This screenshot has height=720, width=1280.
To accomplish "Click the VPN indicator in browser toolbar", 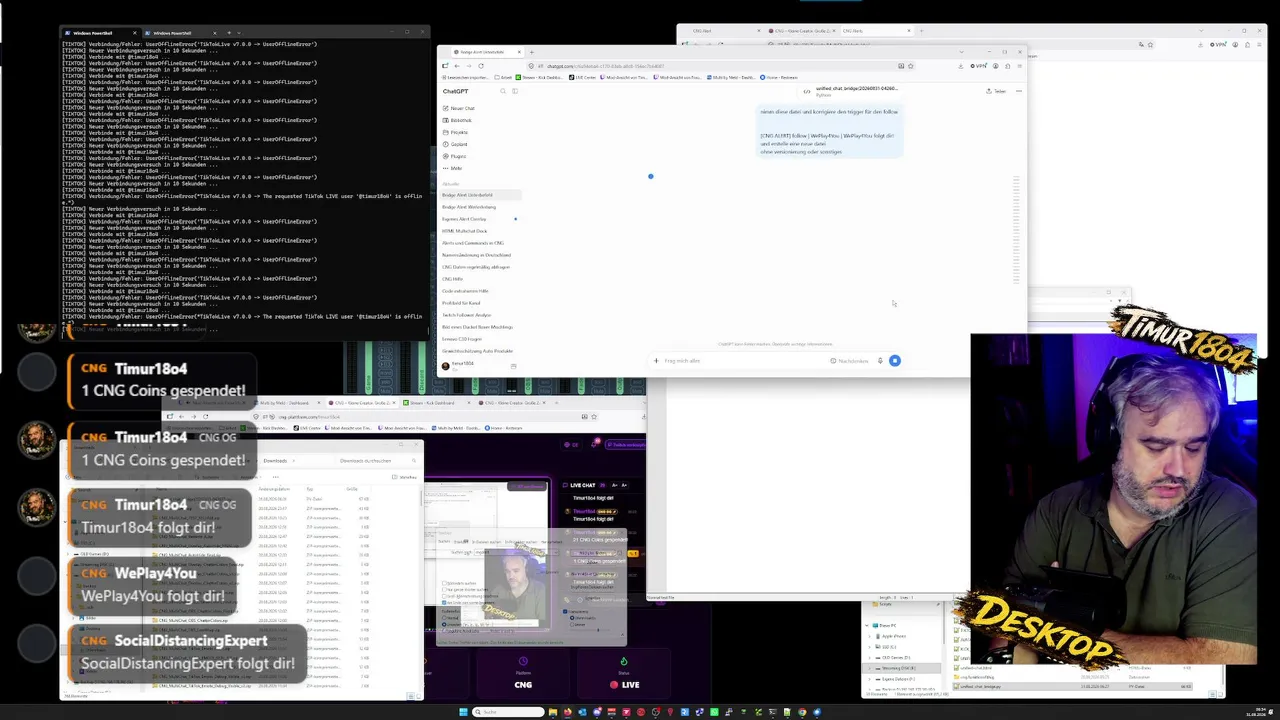I will tap(979, 66).
